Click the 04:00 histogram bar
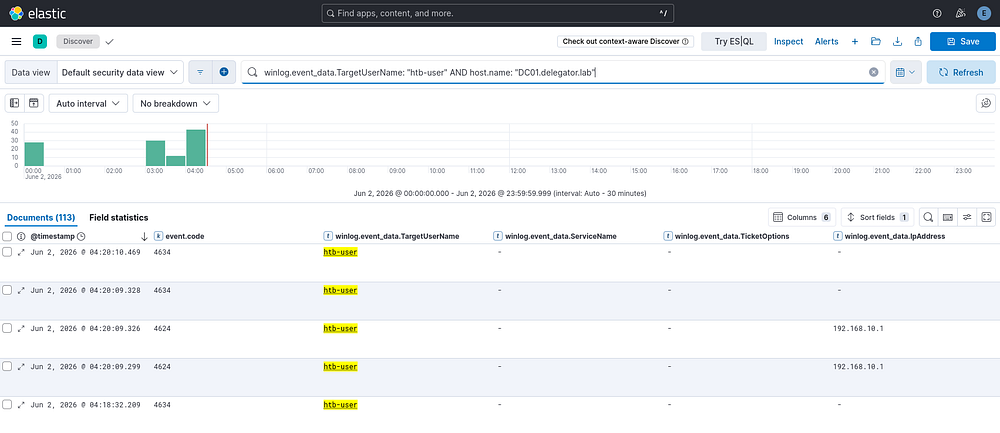The height and width of the screenshot is (433, 1000). [196, 148]
